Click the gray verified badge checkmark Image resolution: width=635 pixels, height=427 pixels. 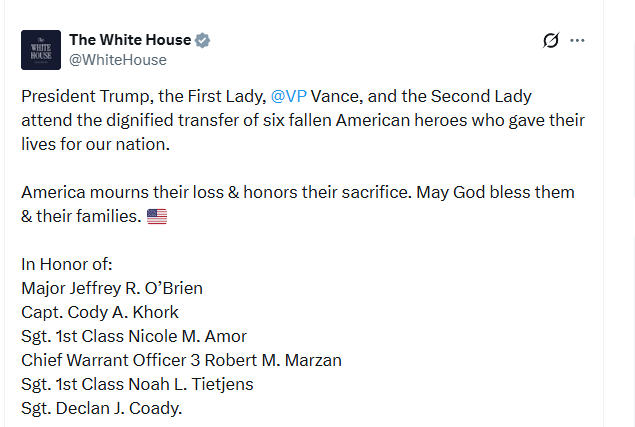(x=202, y=40)
